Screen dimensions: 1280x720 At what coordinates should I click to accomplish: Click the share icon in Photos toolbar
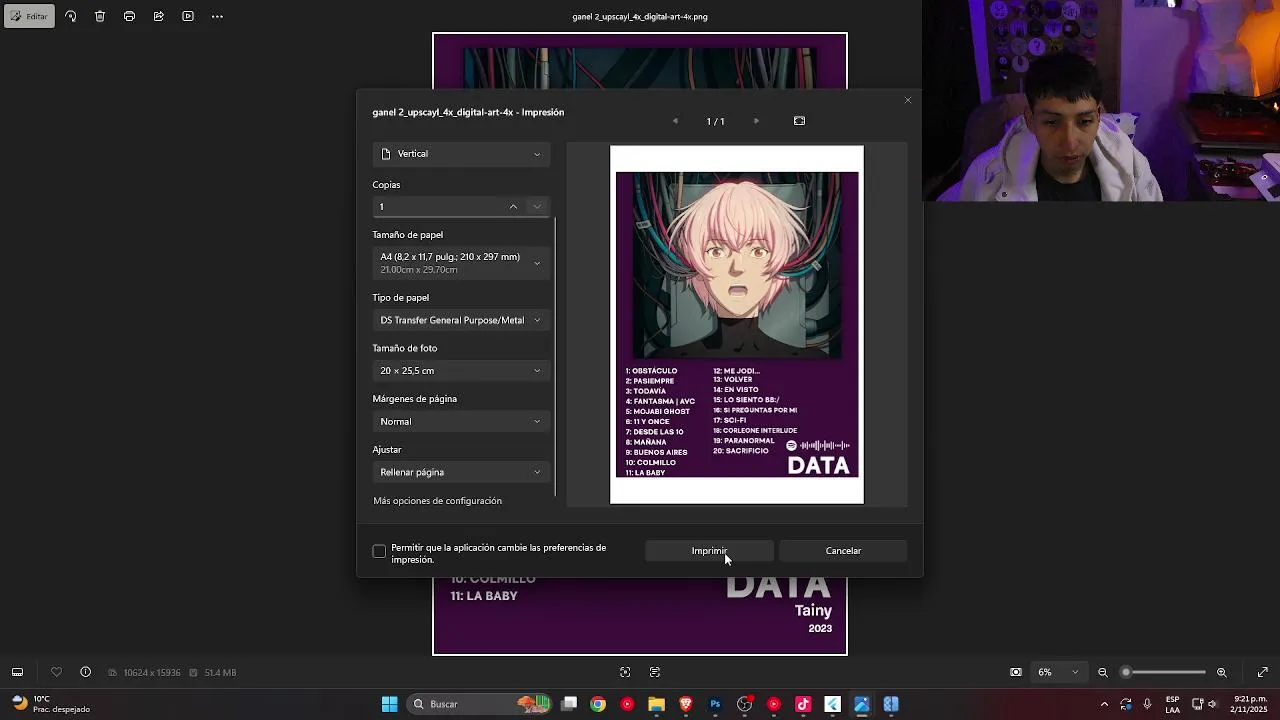pos(158,16)
